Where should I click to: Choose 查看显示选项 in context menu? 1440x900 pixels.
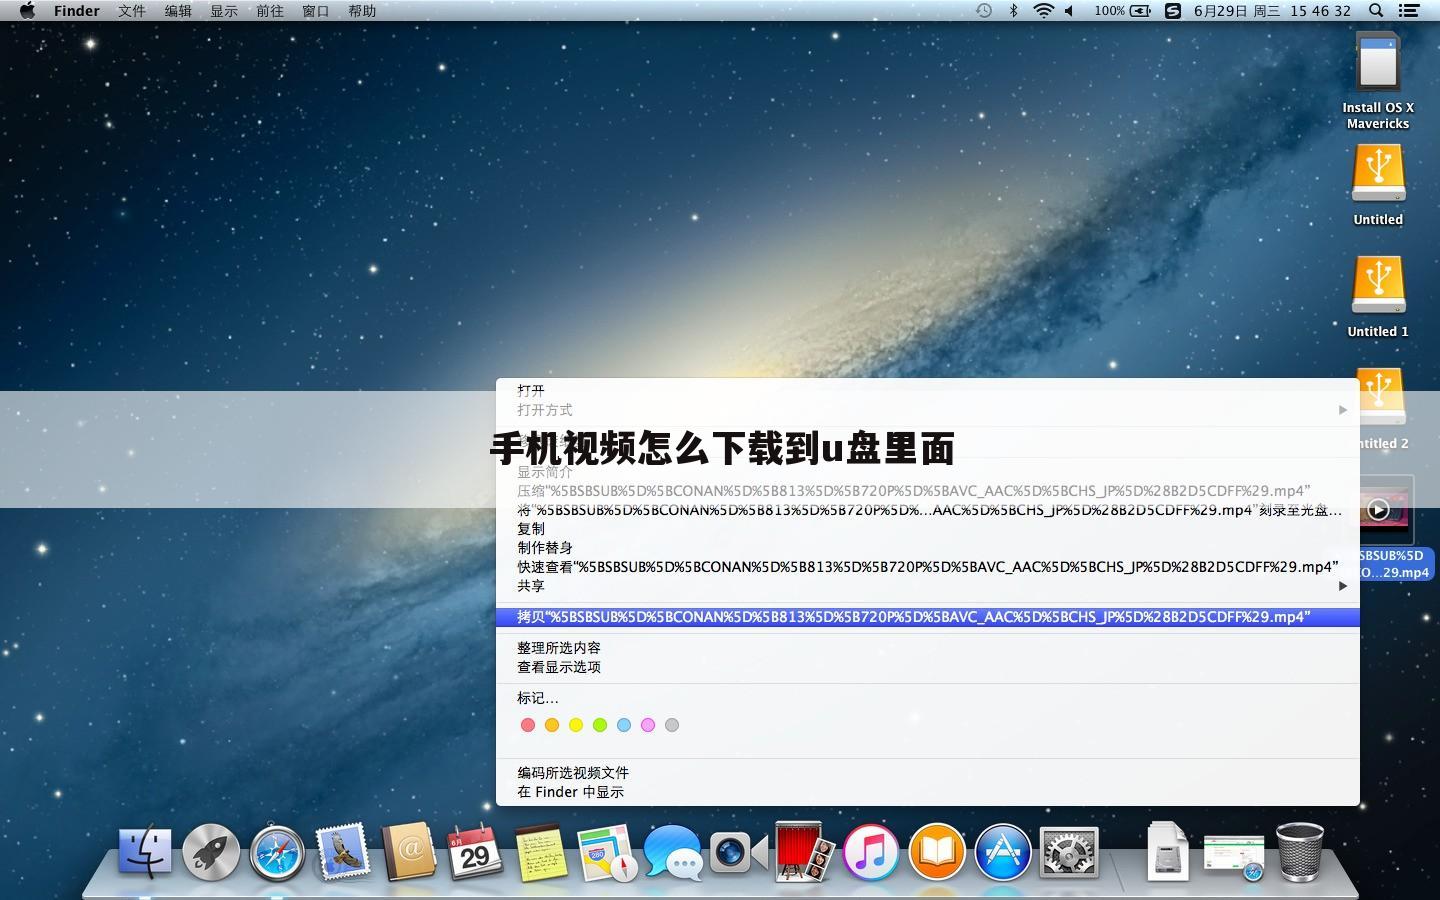coord(927,667)
